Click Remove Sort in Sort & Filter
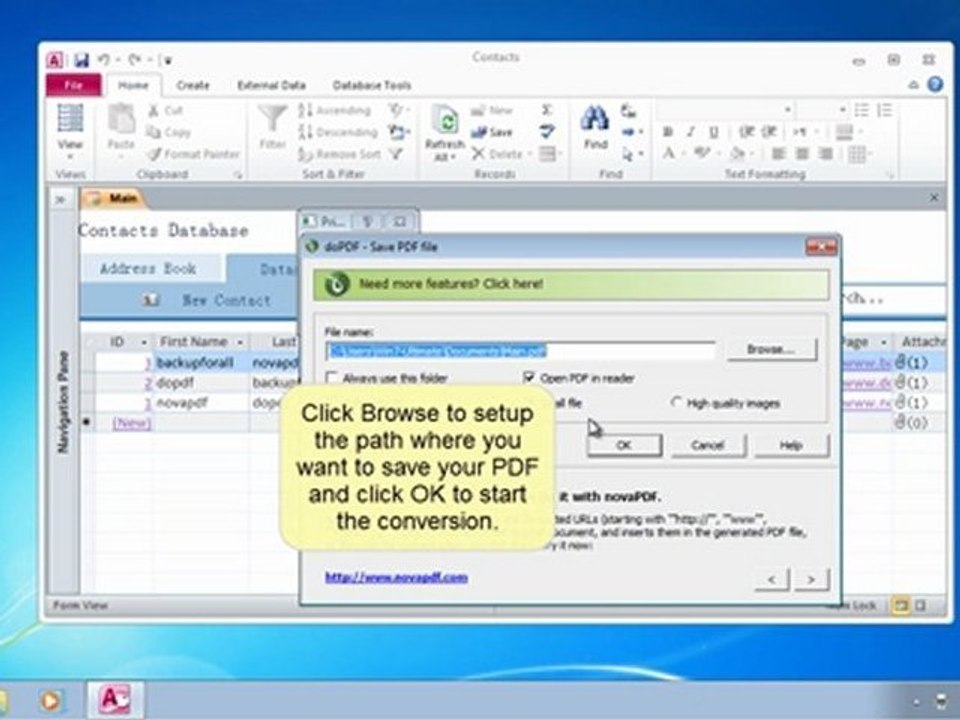Screen dimensions: 960x720 [340, 154]
